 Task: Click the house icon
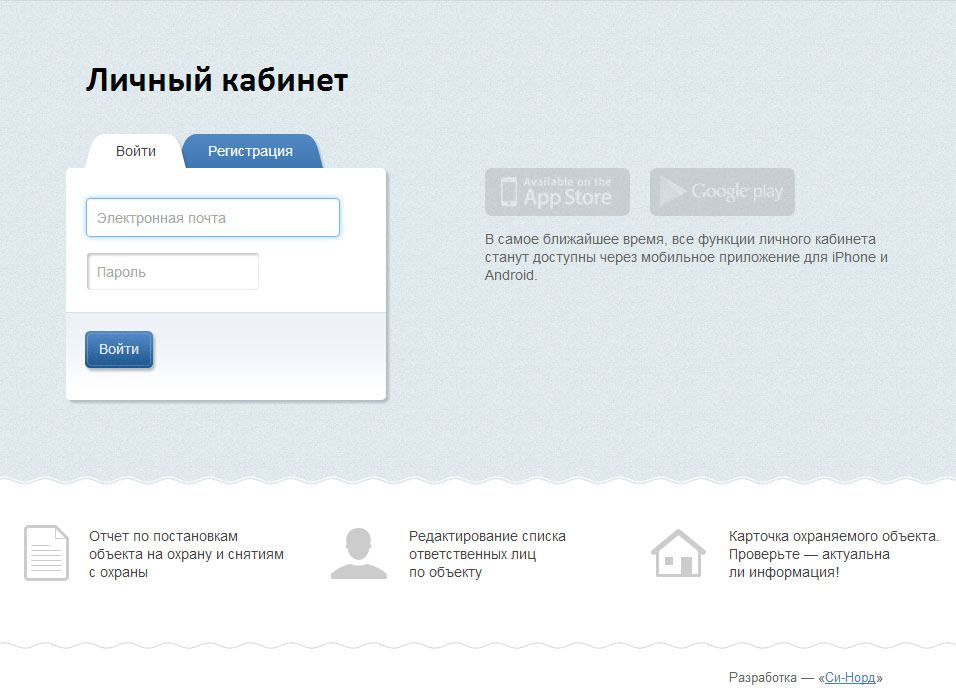678,553
